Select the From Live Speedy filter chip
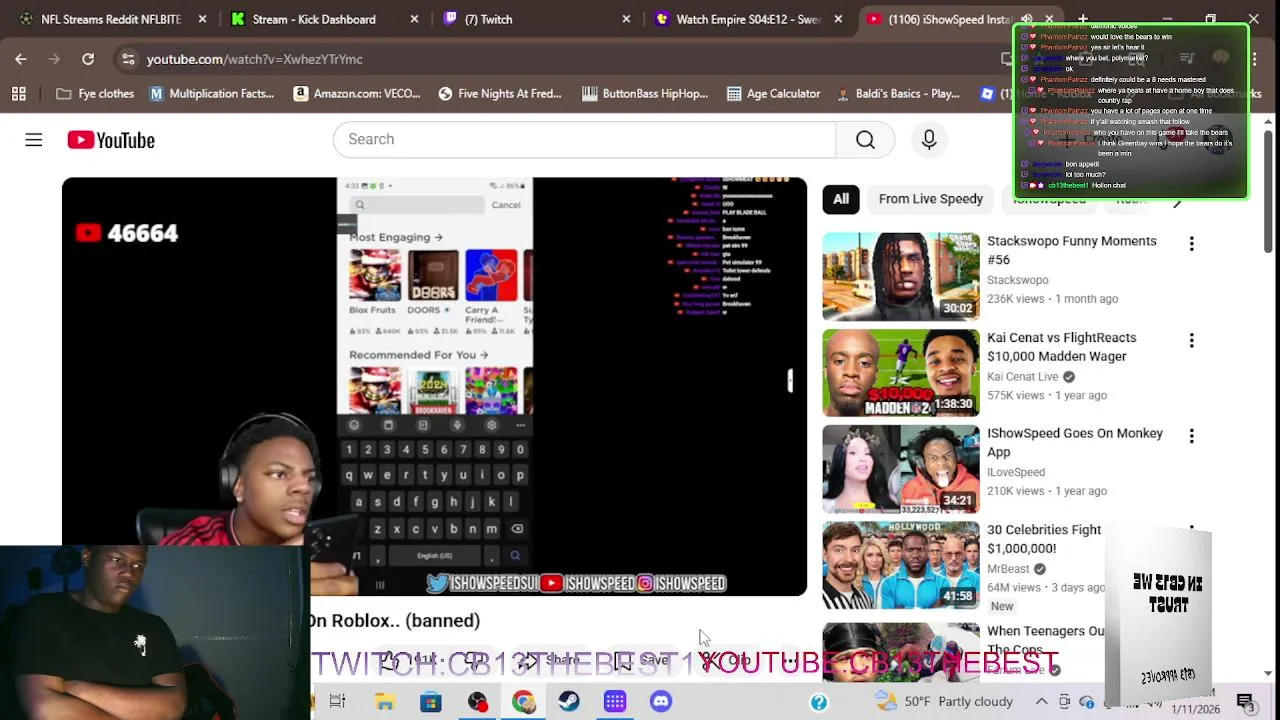The image size is (1280, 720). 930,199
